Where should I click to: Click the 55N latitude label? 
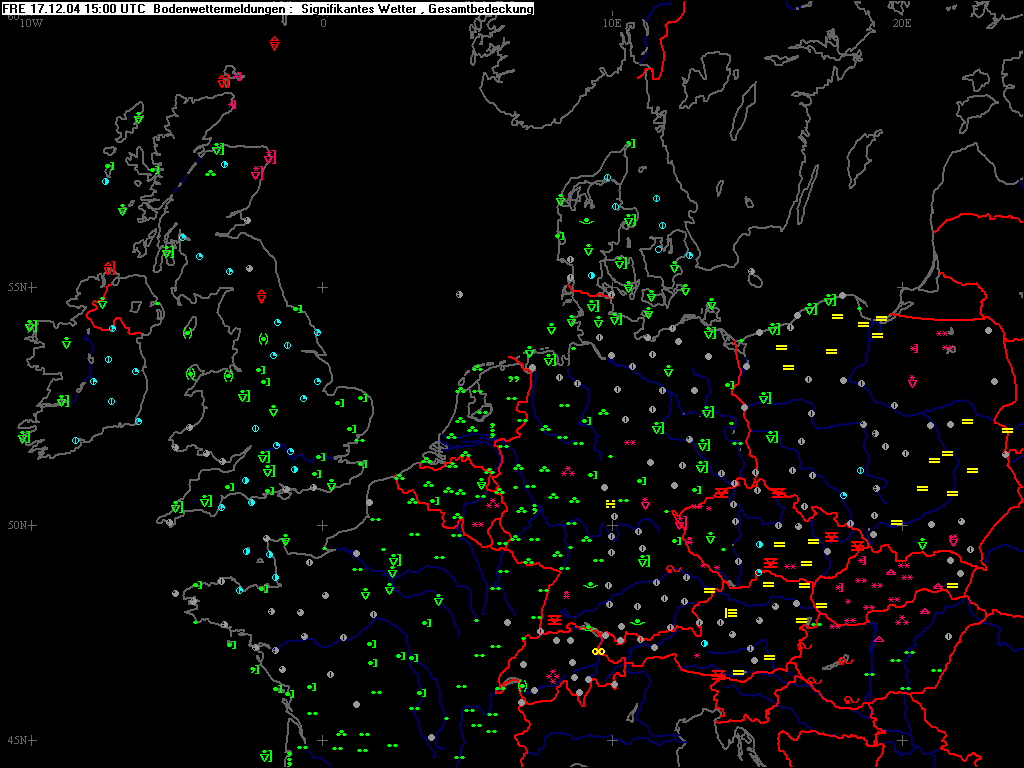(x=18, y=287)
